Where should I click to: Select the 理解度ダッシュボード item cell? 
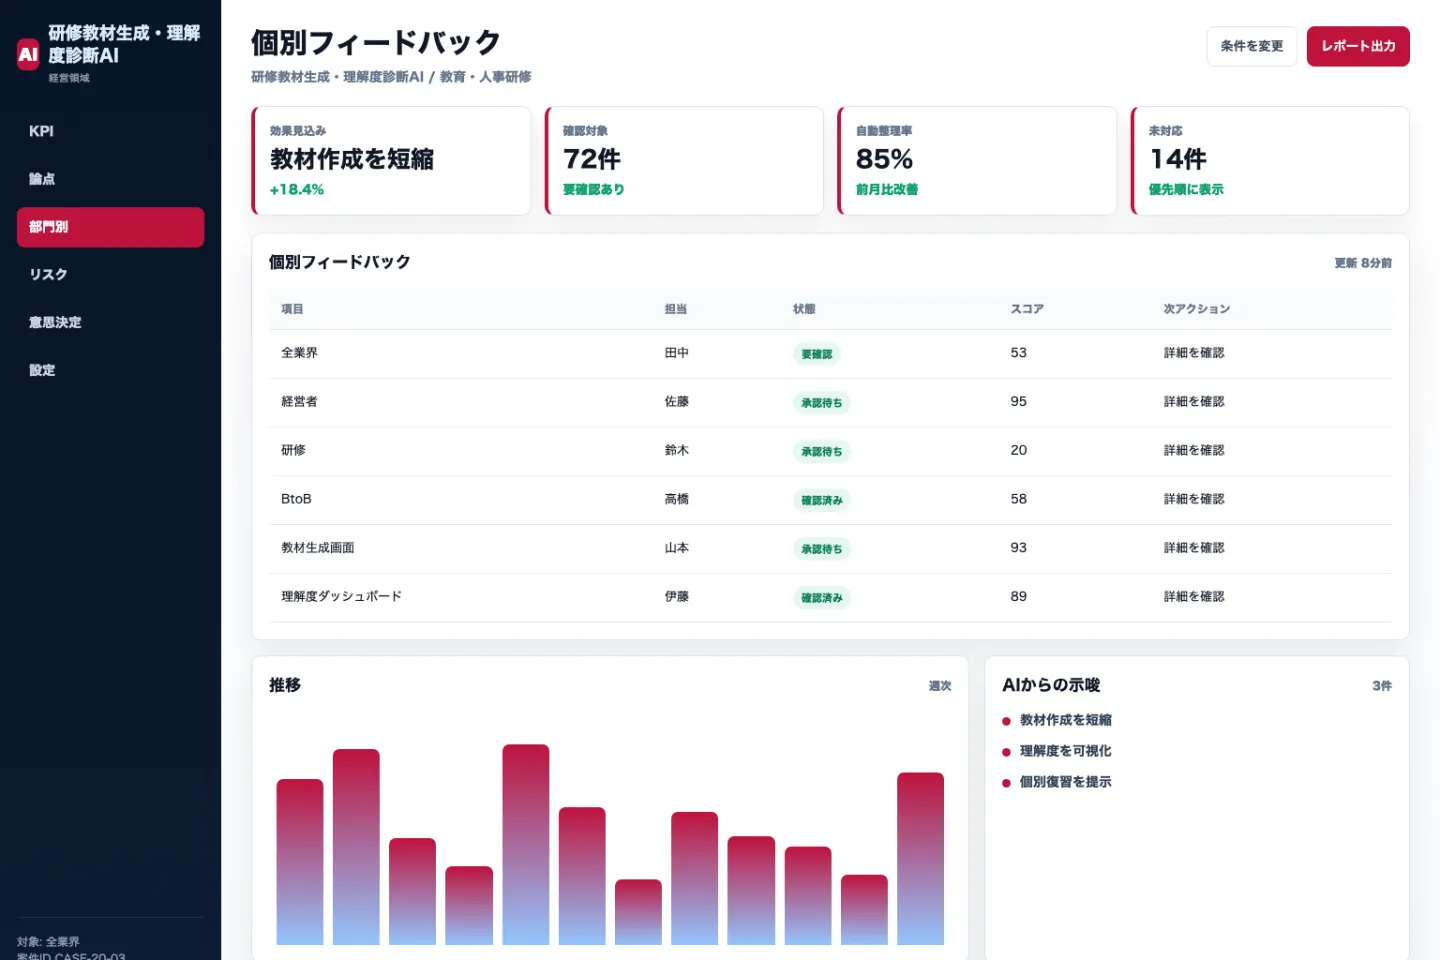coord(341,596)
